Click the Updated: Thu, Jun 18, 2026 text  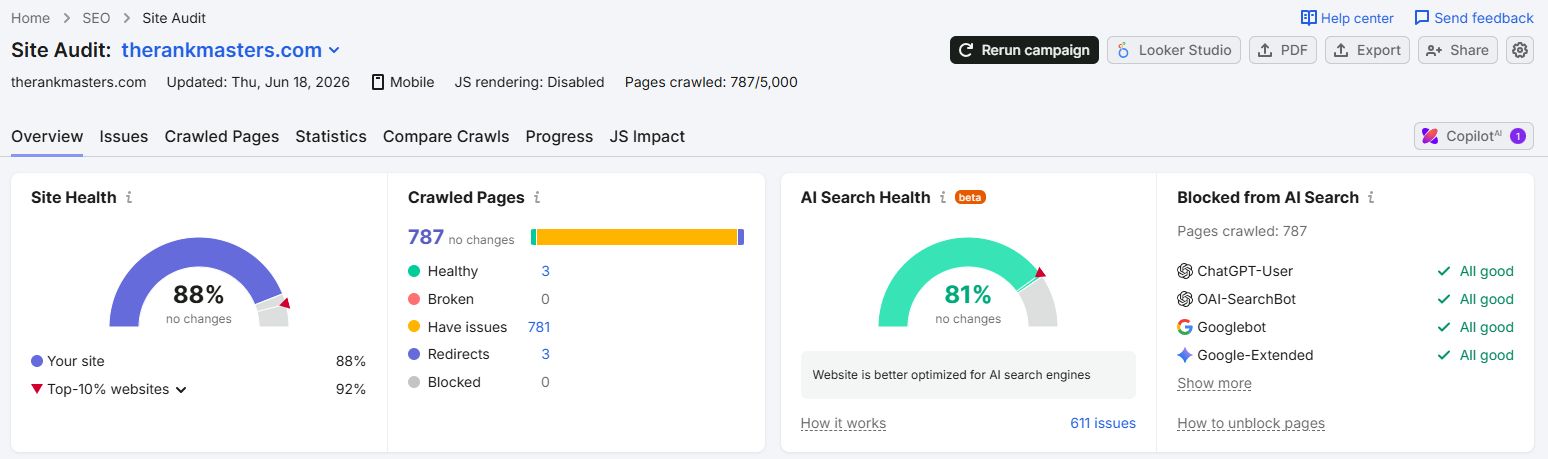(258, 82)
